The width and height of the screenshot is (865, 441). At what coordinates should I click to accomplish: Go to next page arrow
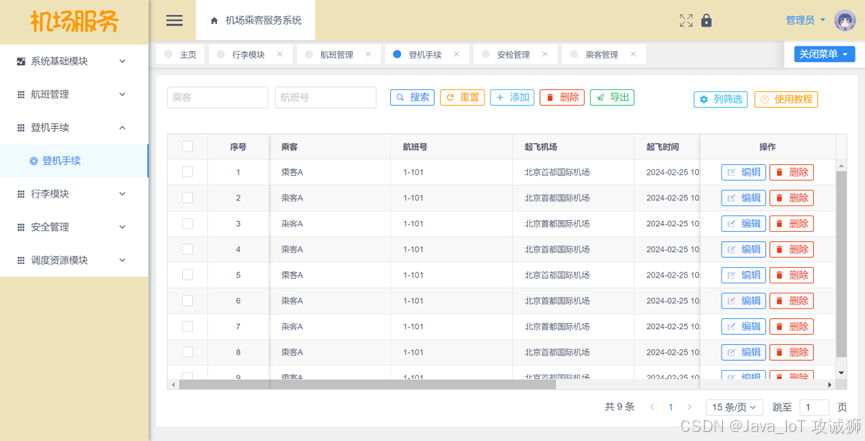point(690,407)
